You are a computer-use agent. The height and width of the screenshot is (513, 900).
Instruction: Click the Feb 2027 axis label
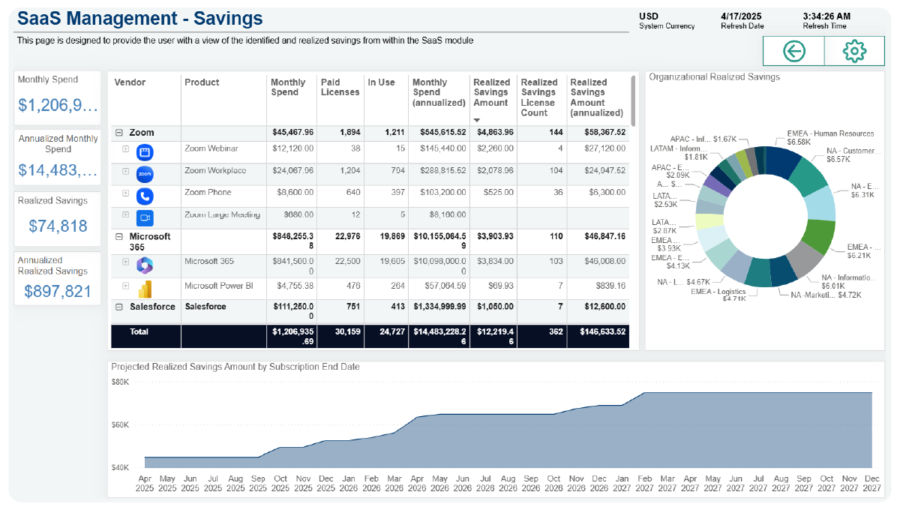pyautogui.click(x=644, y=483)
